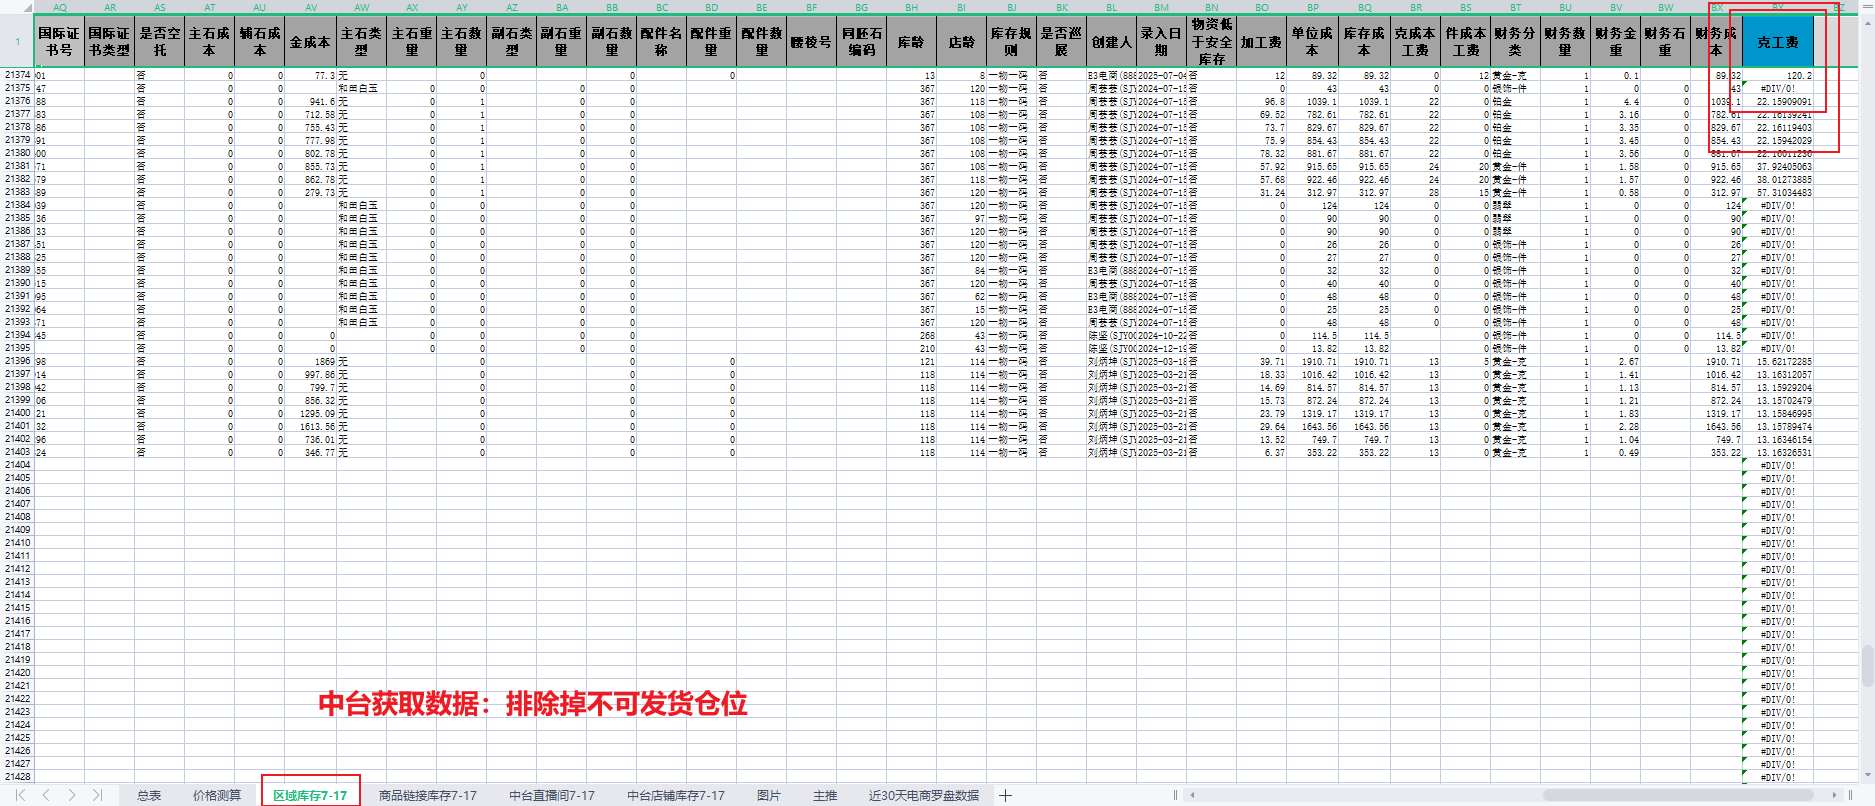Open the 总表 sheet tab
Viewport: 1875px width, 806px height.
149,796
